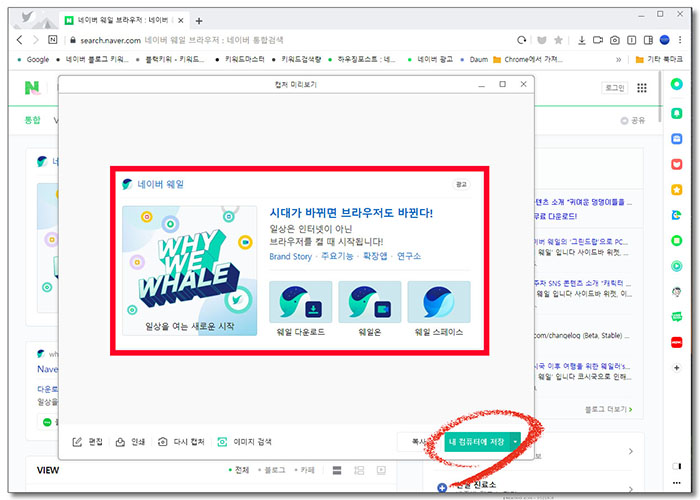The height and width of the screenshot is (500, 700).
Task: Click the star bookmark icon in address bar
Action: click(x=558, y=40)
